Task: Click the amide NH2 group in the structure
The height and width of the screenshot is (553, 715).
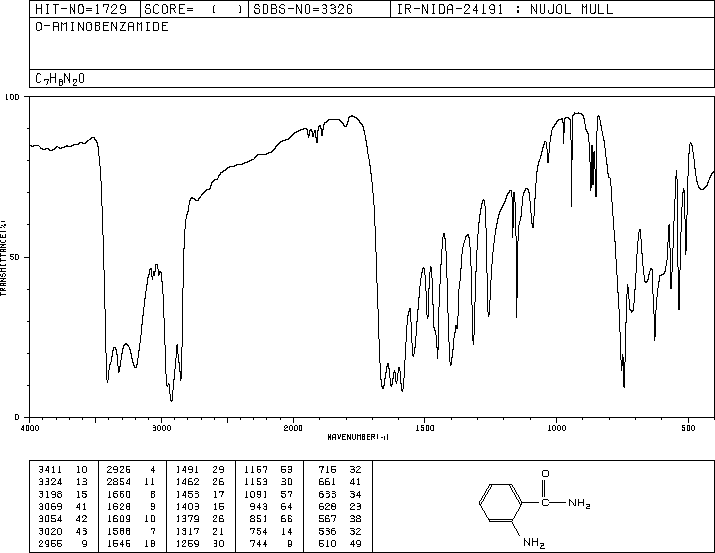Action: pos(579,503)
